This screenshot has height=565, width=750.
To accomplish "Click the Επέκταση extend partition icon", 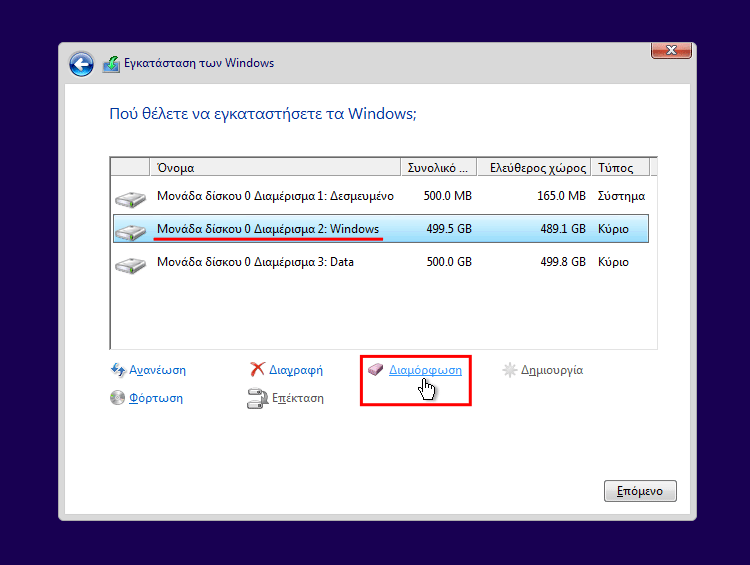I will pos(257,399).
